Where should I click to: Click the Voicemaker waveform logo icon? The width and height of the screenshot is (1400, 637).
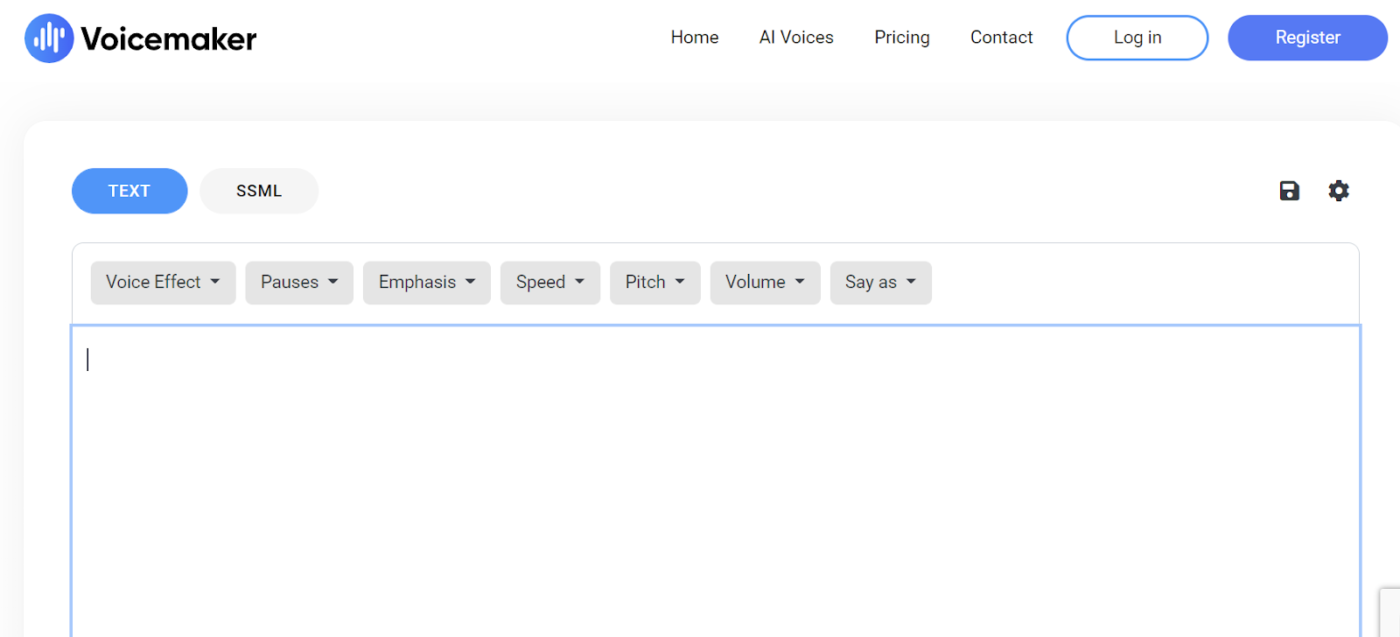[x=49, y=38]
